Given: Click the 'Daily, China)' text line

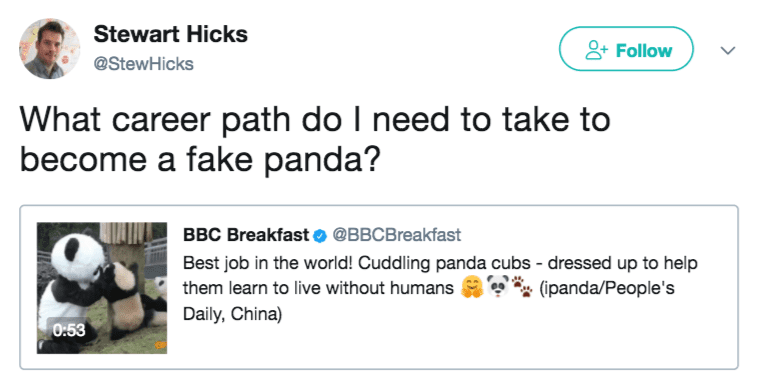Looking at the screenshot, I should 232,314.
